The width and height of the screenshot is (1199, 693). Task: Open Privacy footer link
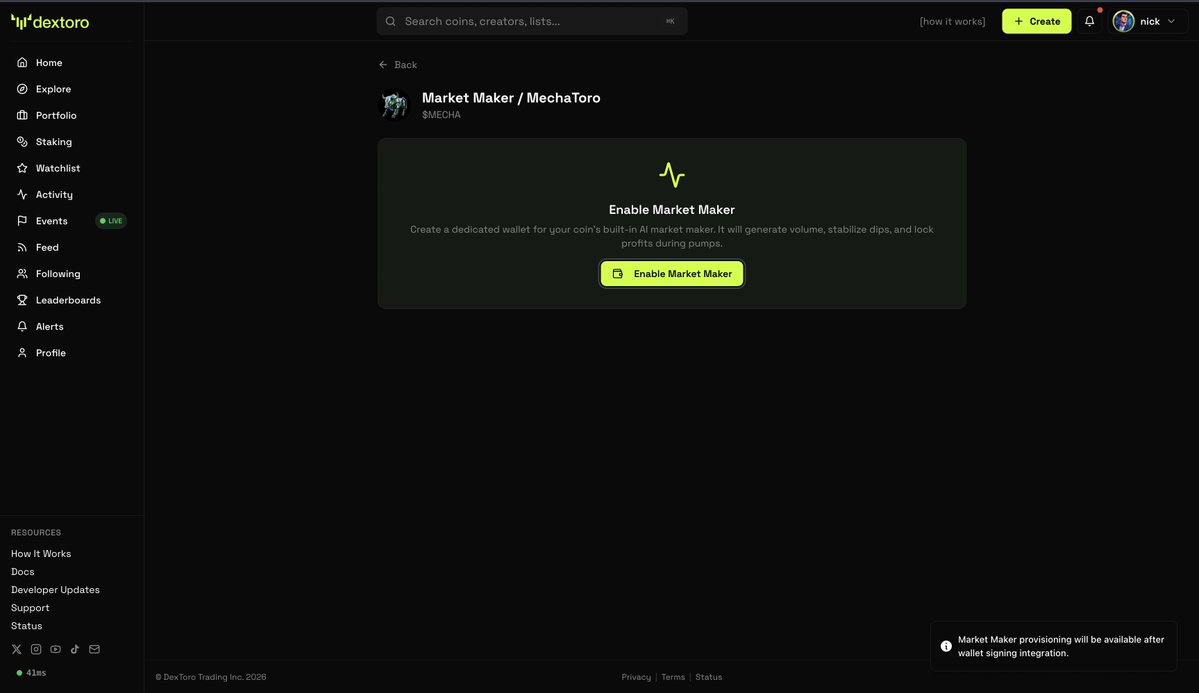coord(636,677)
